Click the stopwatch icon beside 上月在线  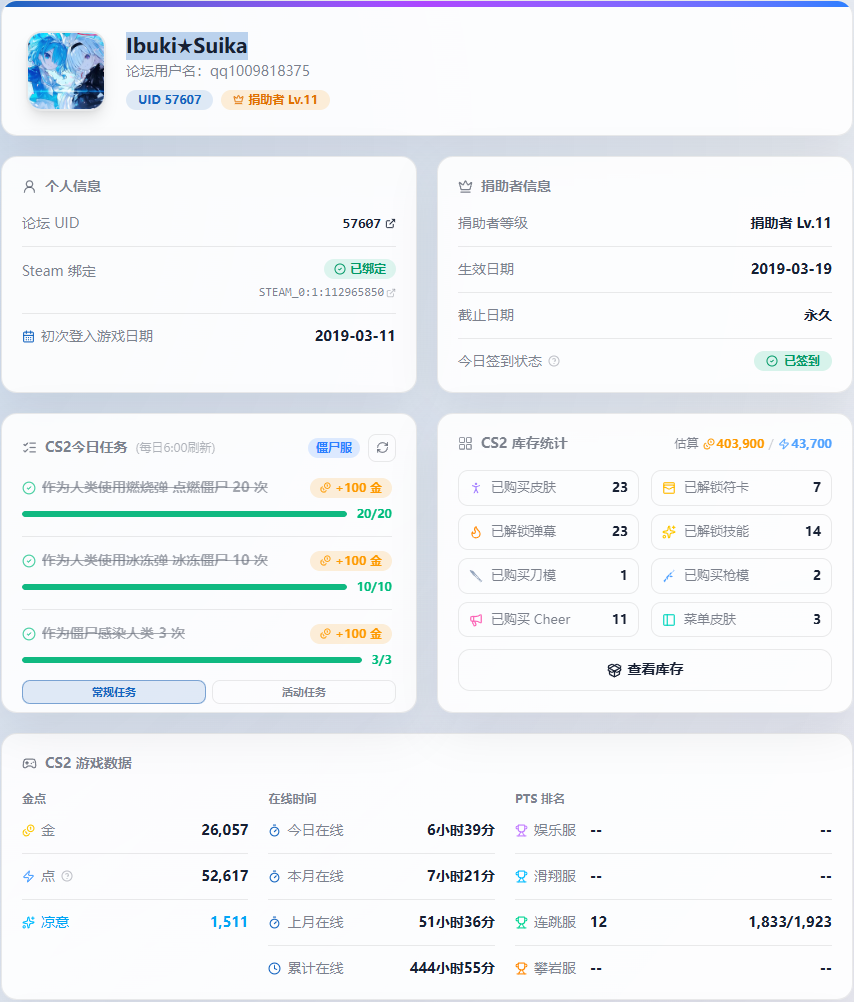[x=274, y=923]
